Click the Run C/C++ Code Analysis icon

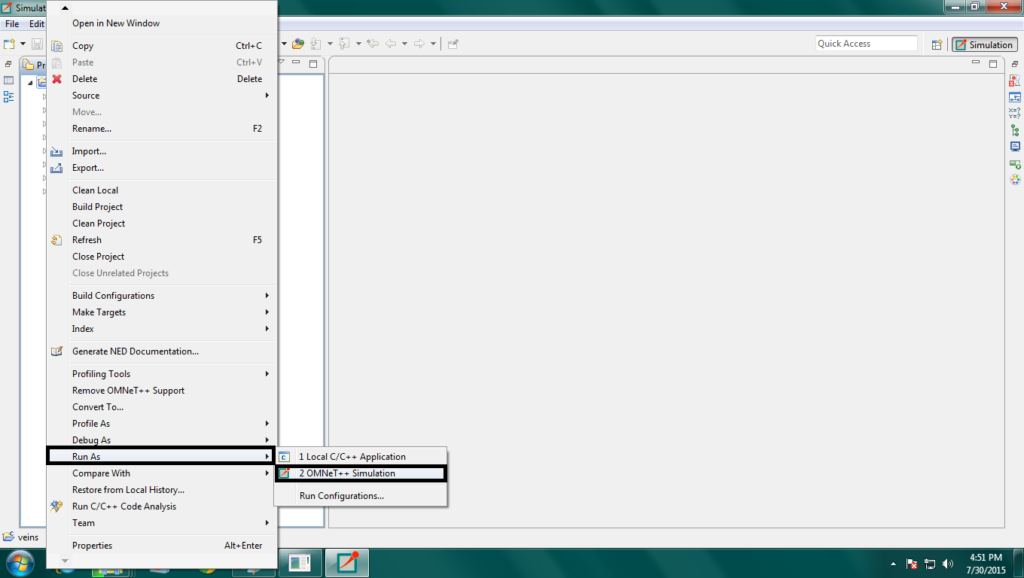click(x=57, y=507)
